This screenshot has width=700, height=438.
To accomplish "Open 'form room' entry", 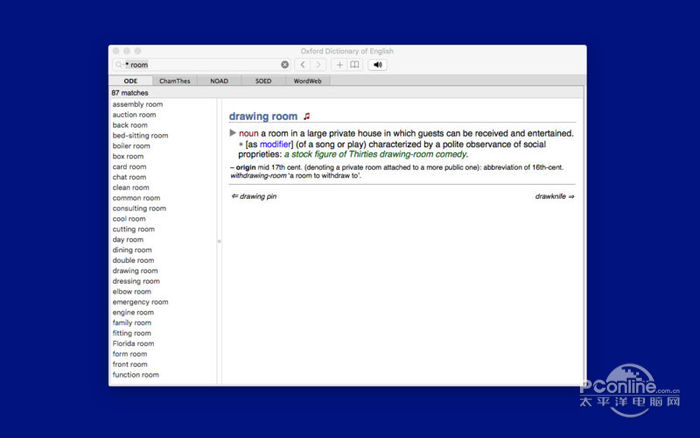I will 130,354.
